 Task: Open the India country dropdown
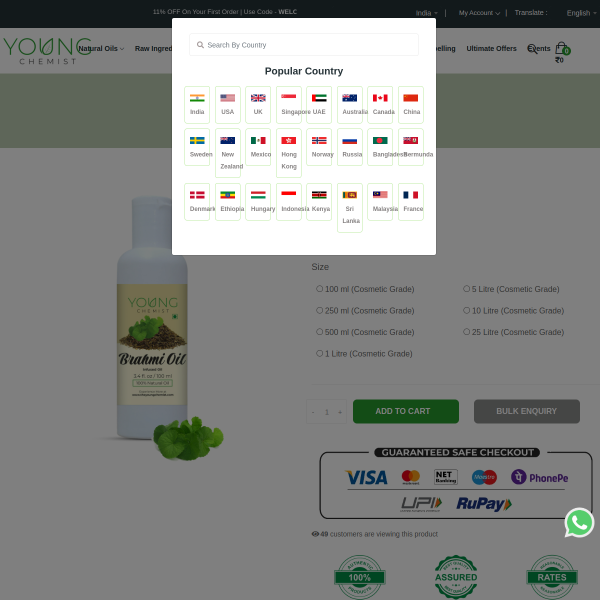click(427, 13)
